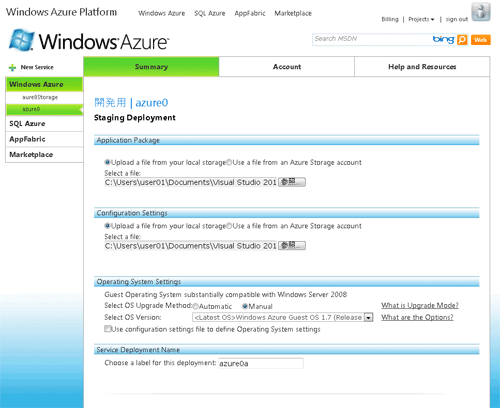The image size is (500, 408).
Task: Click the orange Bing search magnifier icon
Action: pyautogui.click(x=462, y=40)
